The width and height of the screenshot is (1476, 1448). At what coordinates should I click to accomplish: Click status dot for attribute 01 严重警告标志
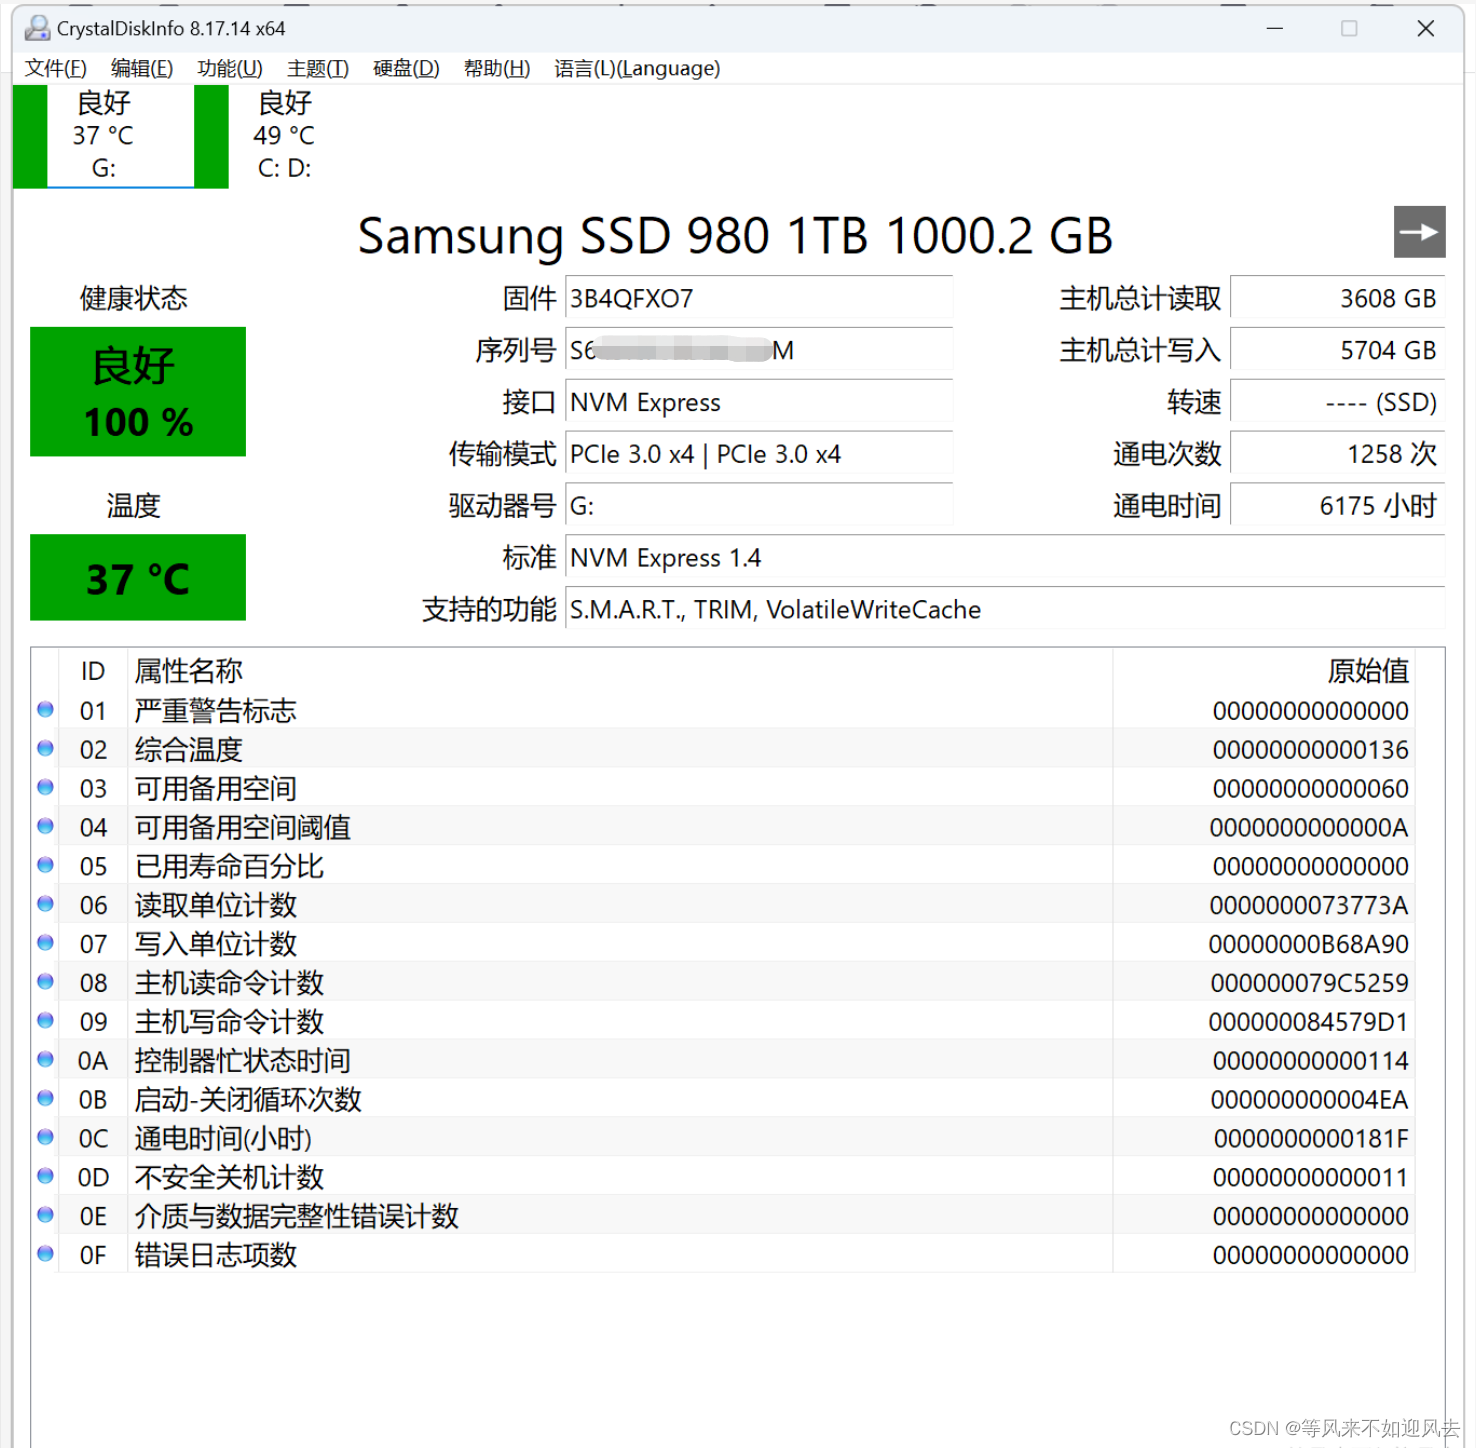coord(45,710)
